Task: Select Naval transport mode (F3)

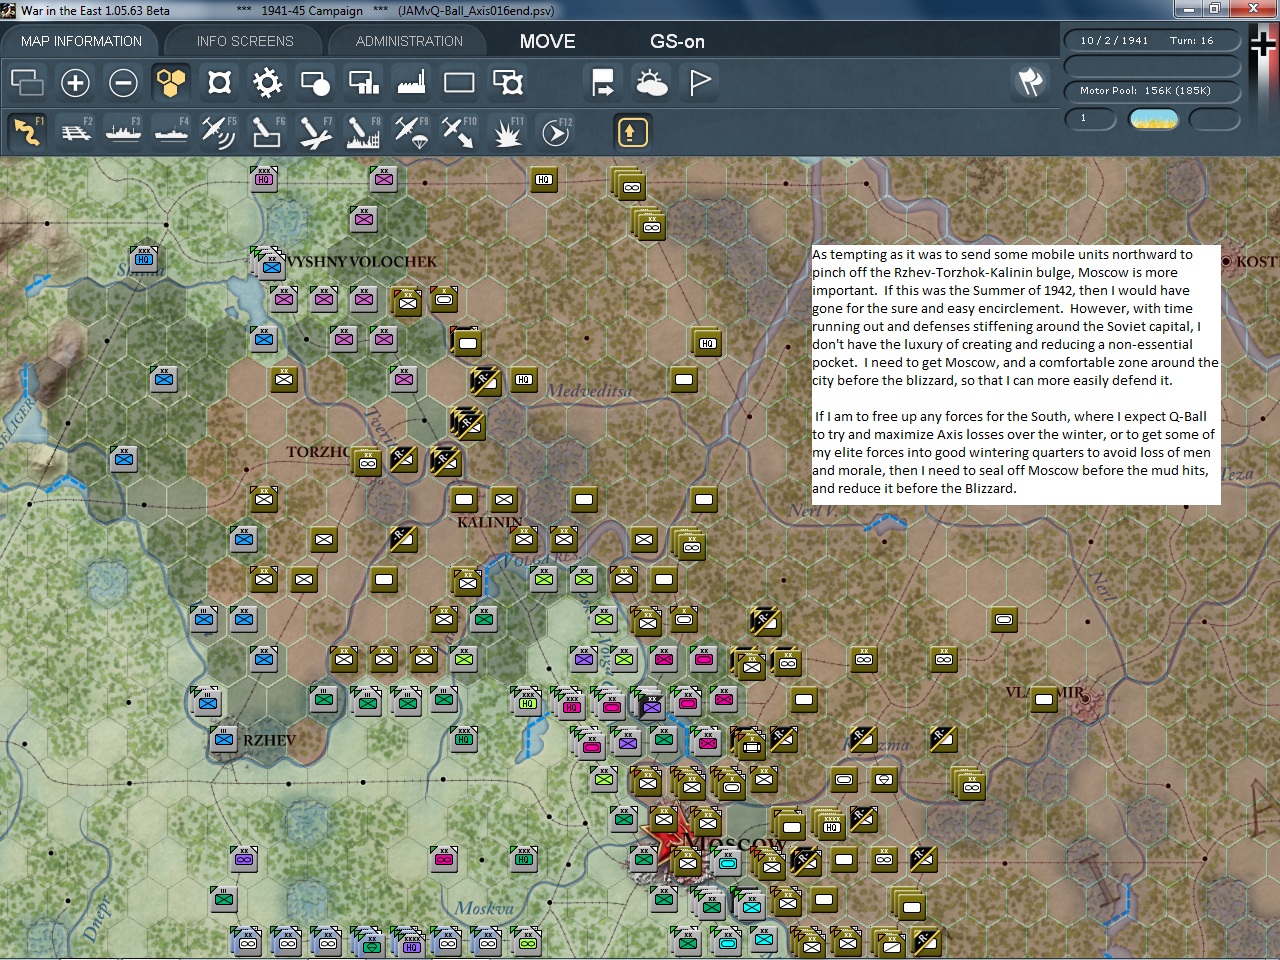Action: [x=123, y=132]
